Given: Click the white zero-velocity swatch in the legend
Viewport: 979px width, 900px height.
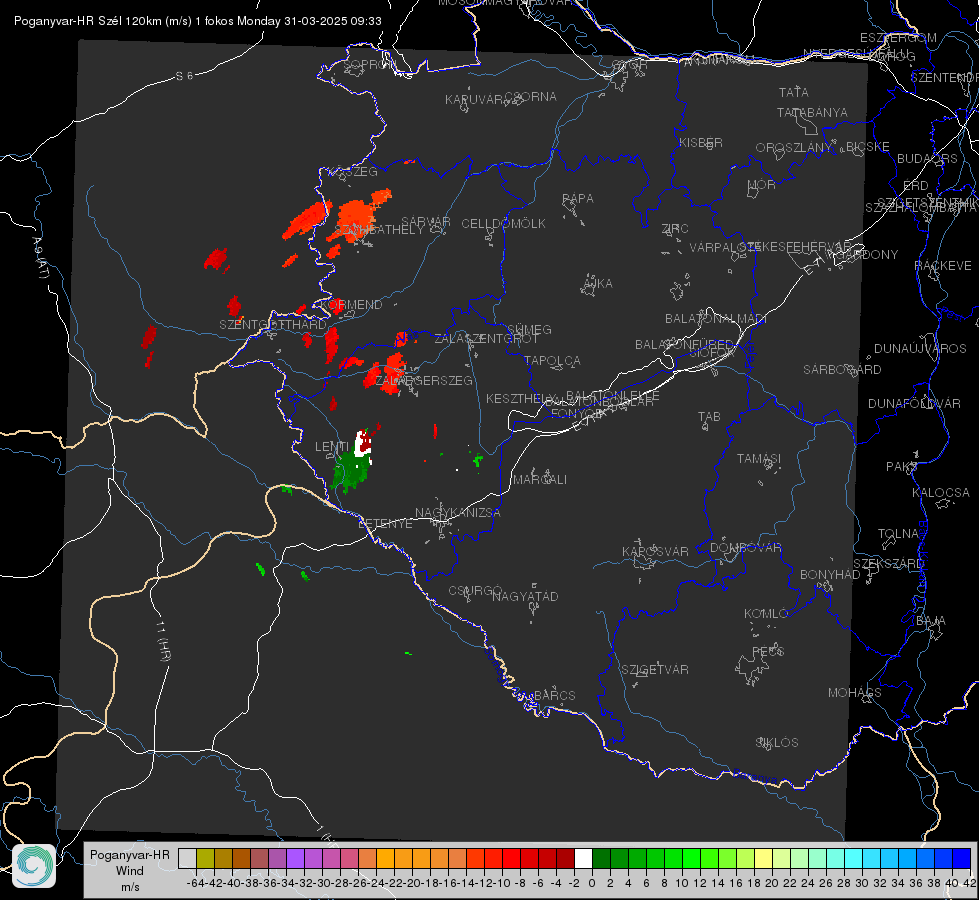Looking at the screenshot, I should pyautogui.click(x=583, y=858).
